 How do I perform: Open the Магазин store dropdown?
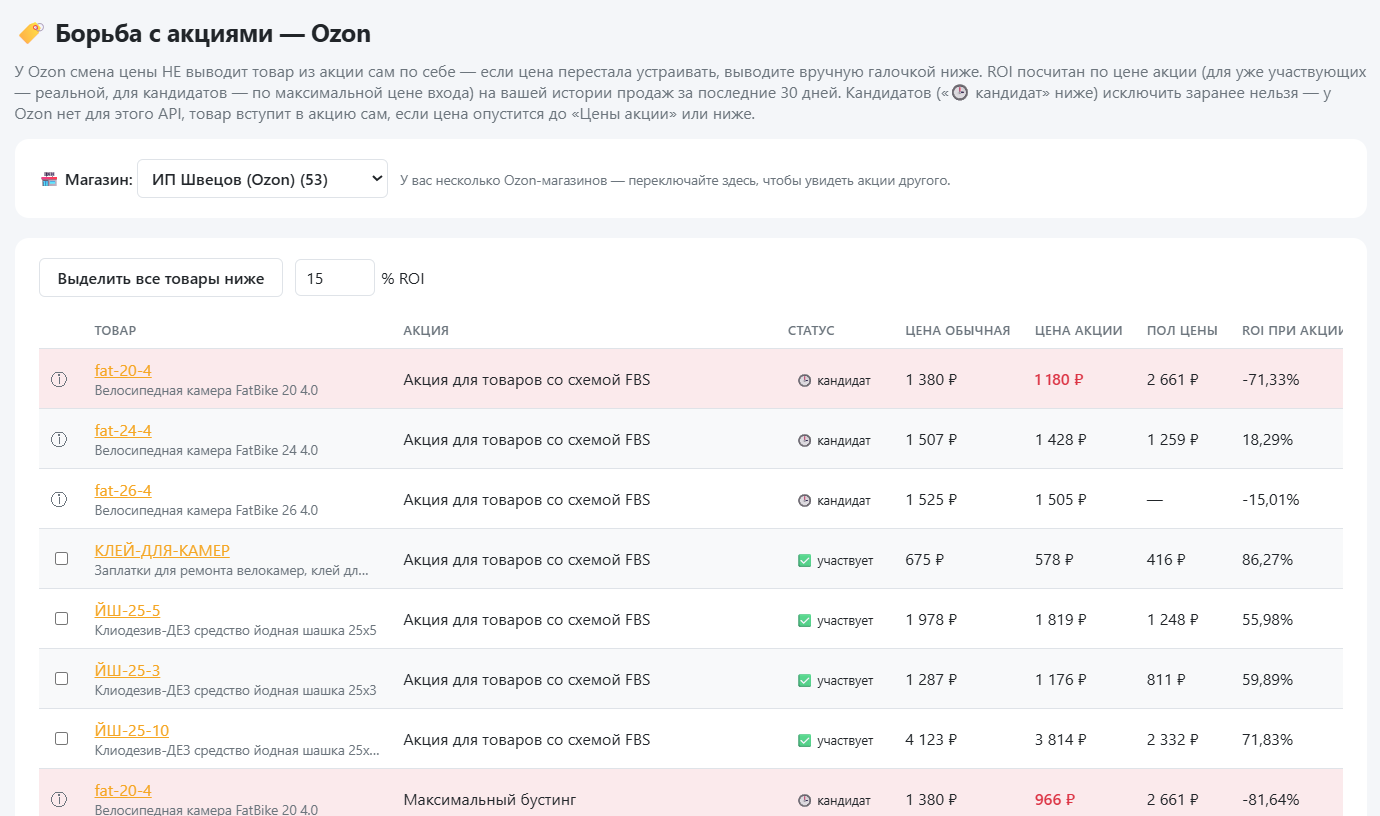click(262, 179)
